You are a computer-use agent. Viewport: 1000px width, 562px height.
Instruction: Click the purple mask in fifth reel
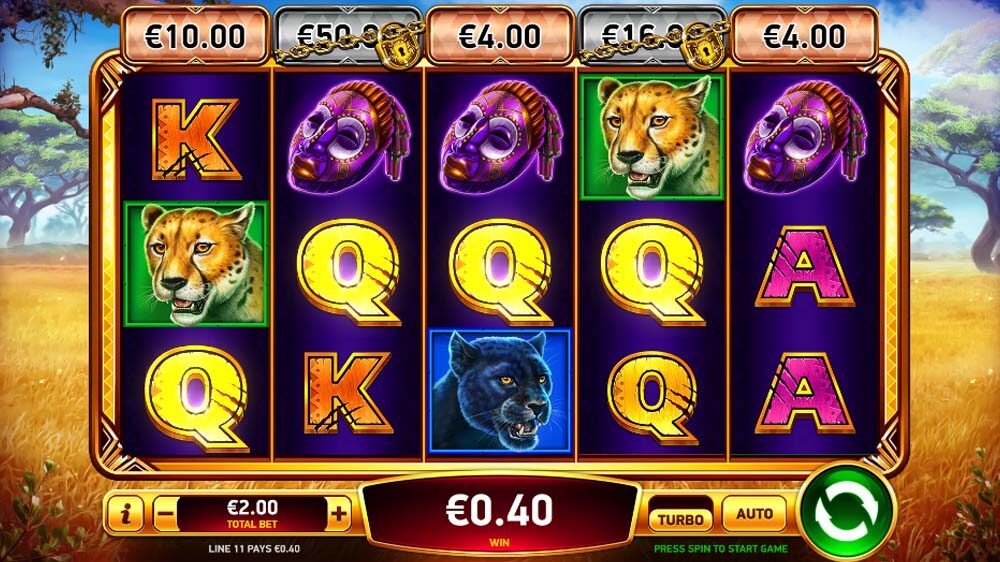click(x=805, y=137)
